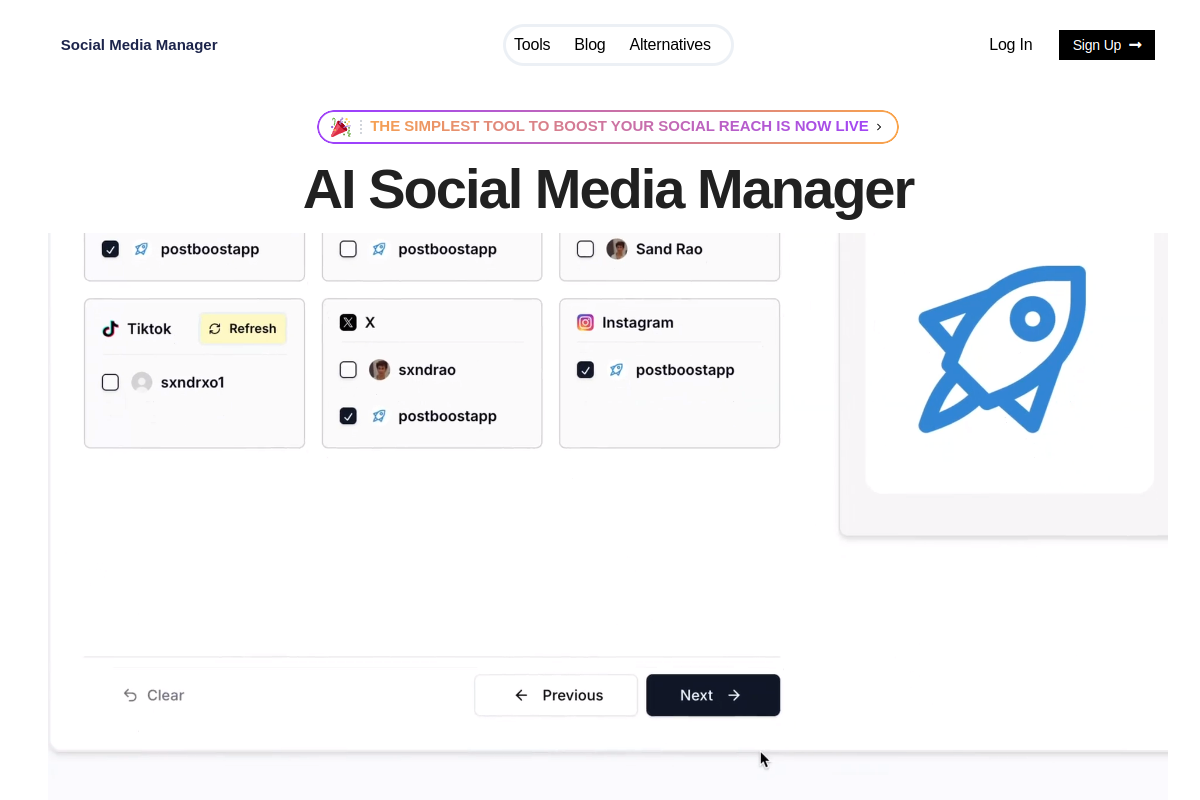Switch to the Blog section
Screen dimensions: 1200x800
point(590,44)
